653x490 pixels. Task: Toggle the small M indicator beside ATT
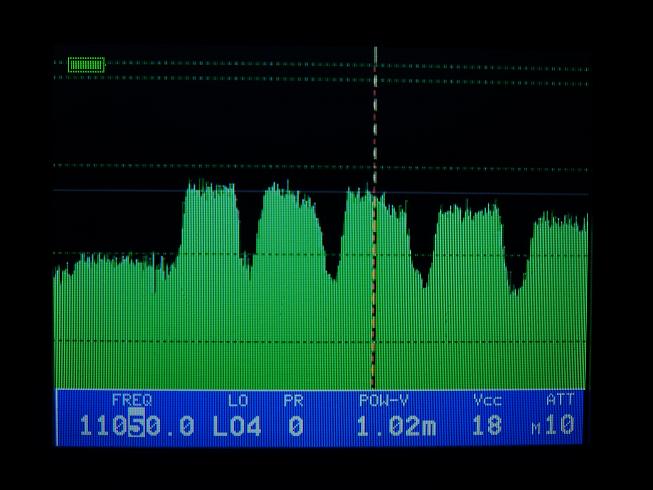click(536, 430)
